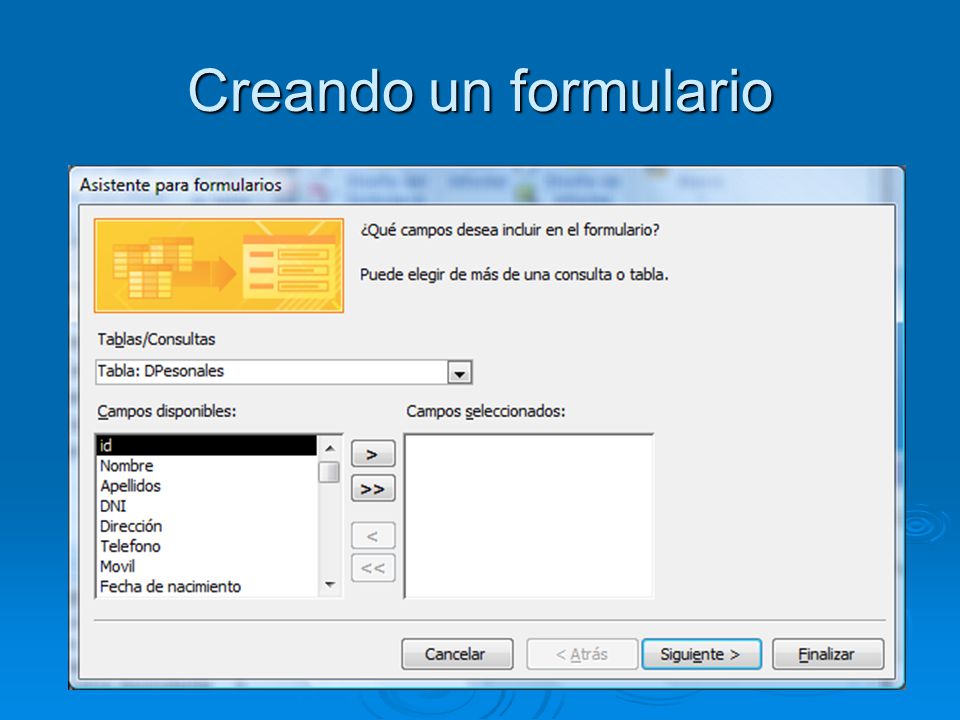Screen dimensions: 960x720
Task: Click the Tabla: DPesonales combo box field
Action: (x=283, y=372)
